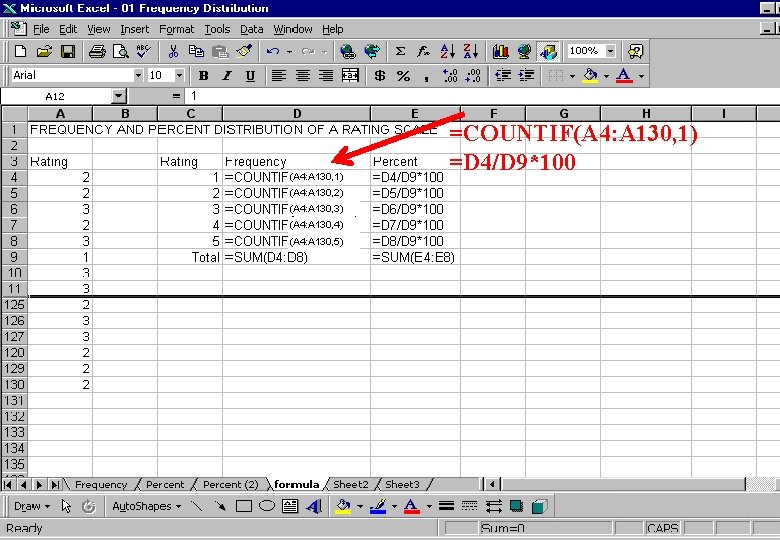Click the formula bar input field
The height and width of the screenshot is (540, 780).
coord(480,96)
